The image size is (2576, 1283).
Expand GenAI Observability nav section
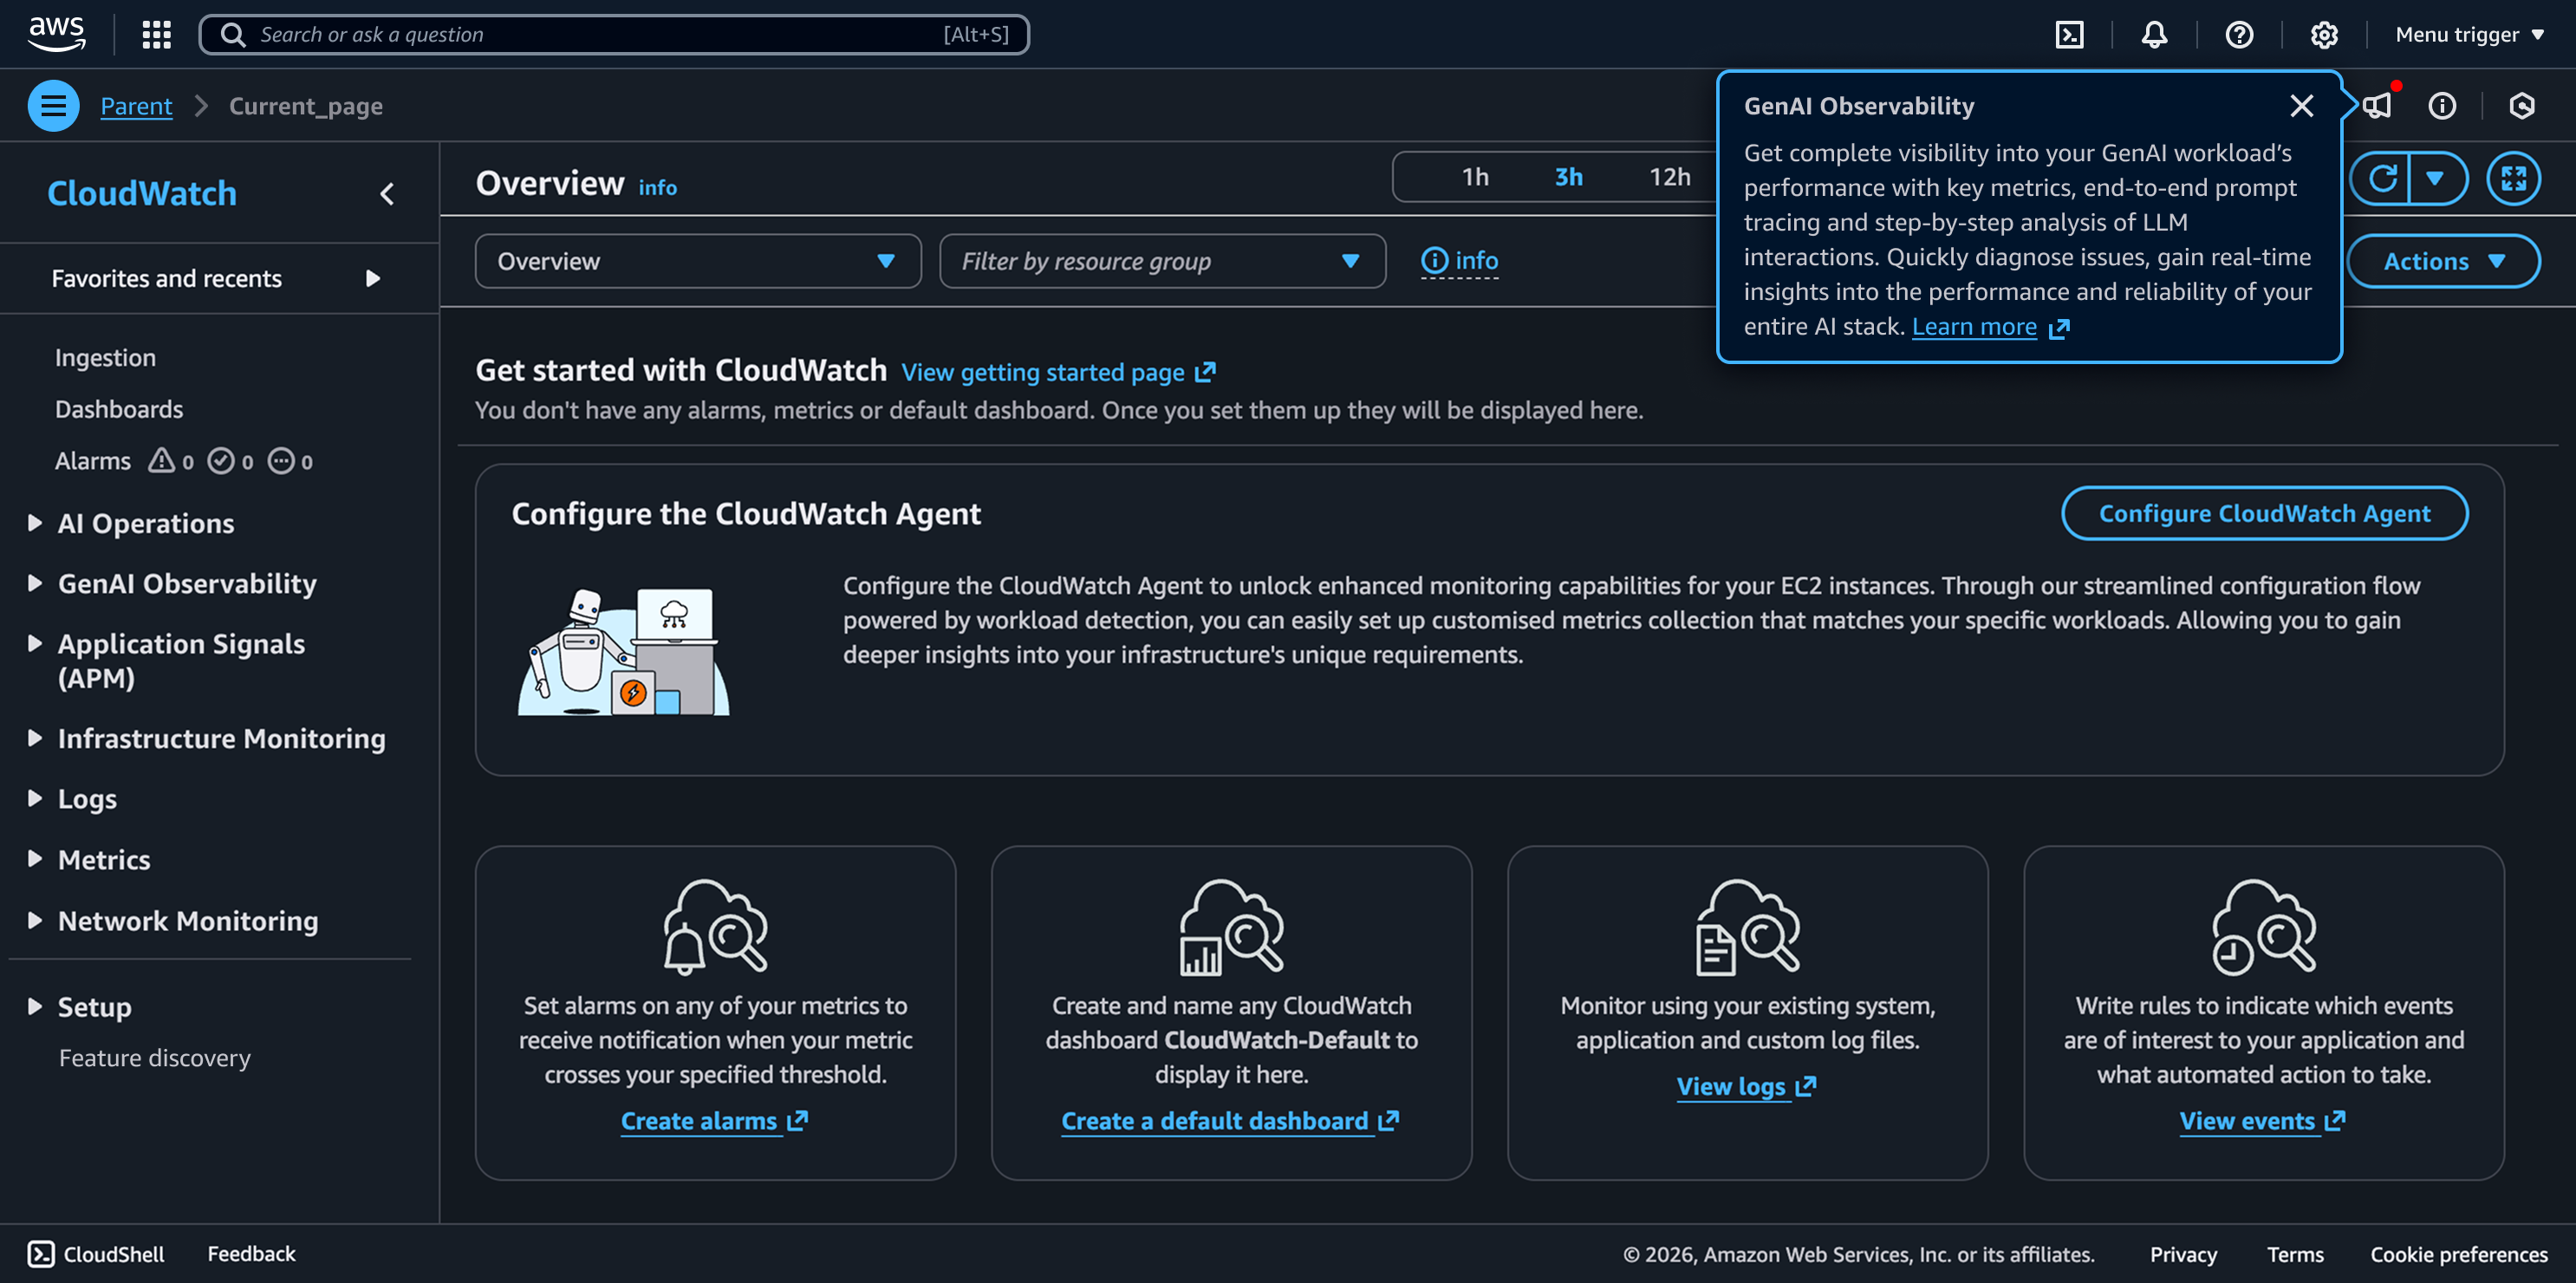pyautogui.click(x=187, y=584)
